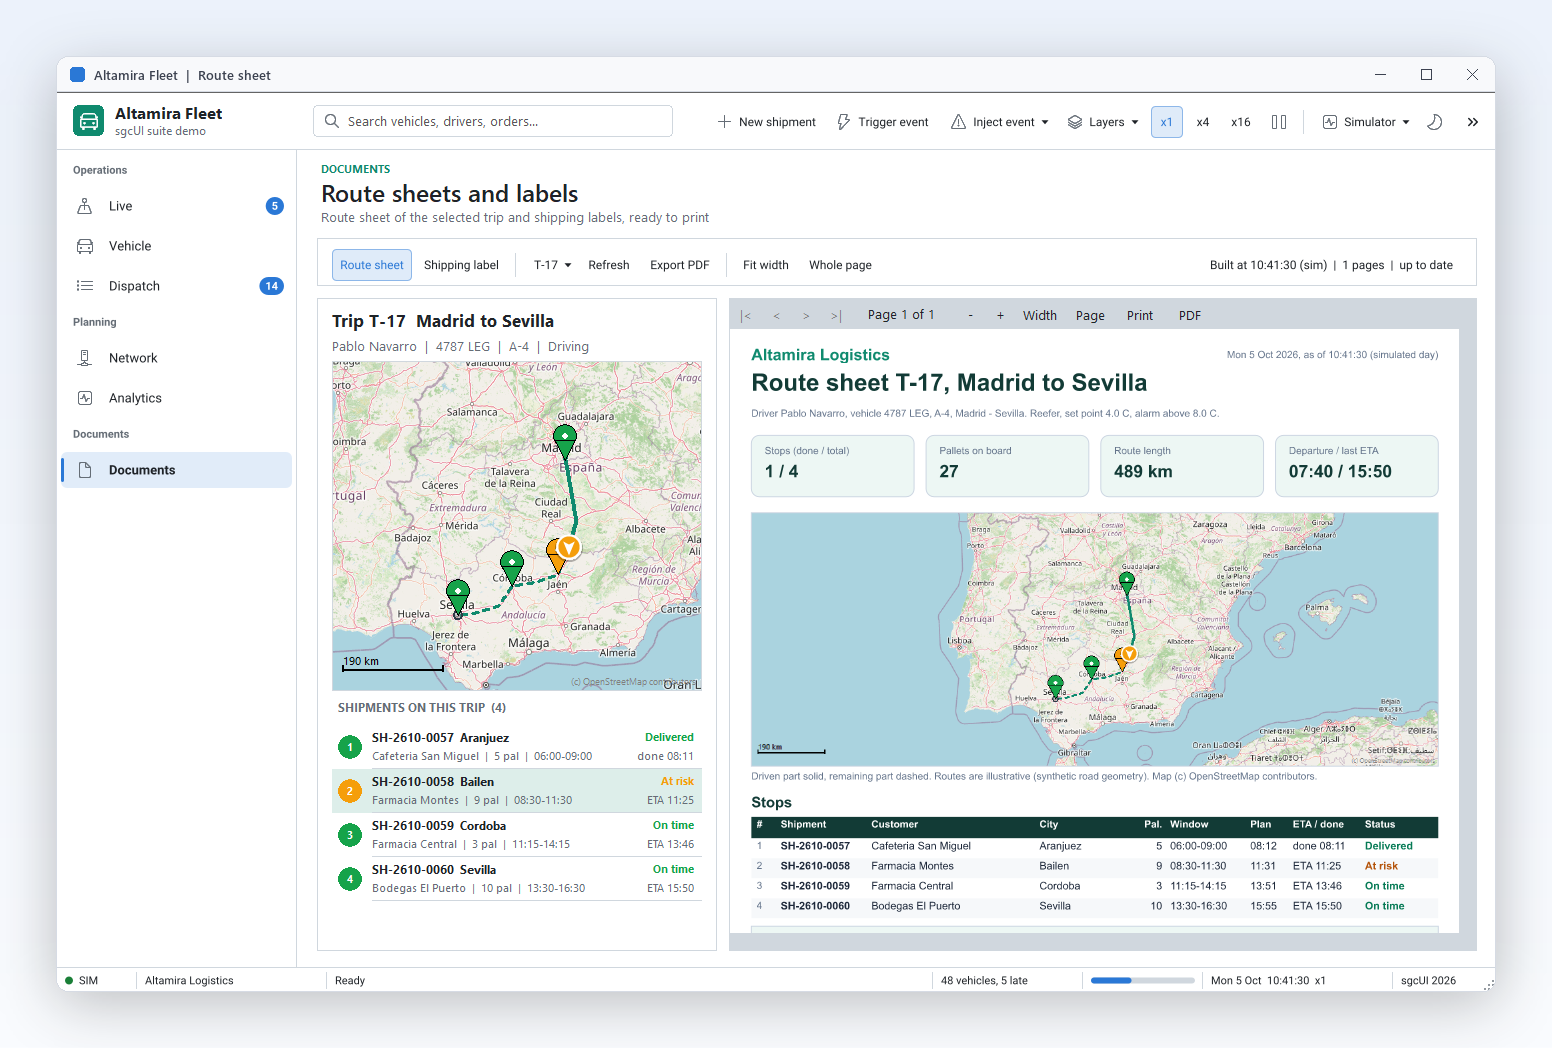Click the green stop 4 badge for Sevilla

click(x=350, y=879)
